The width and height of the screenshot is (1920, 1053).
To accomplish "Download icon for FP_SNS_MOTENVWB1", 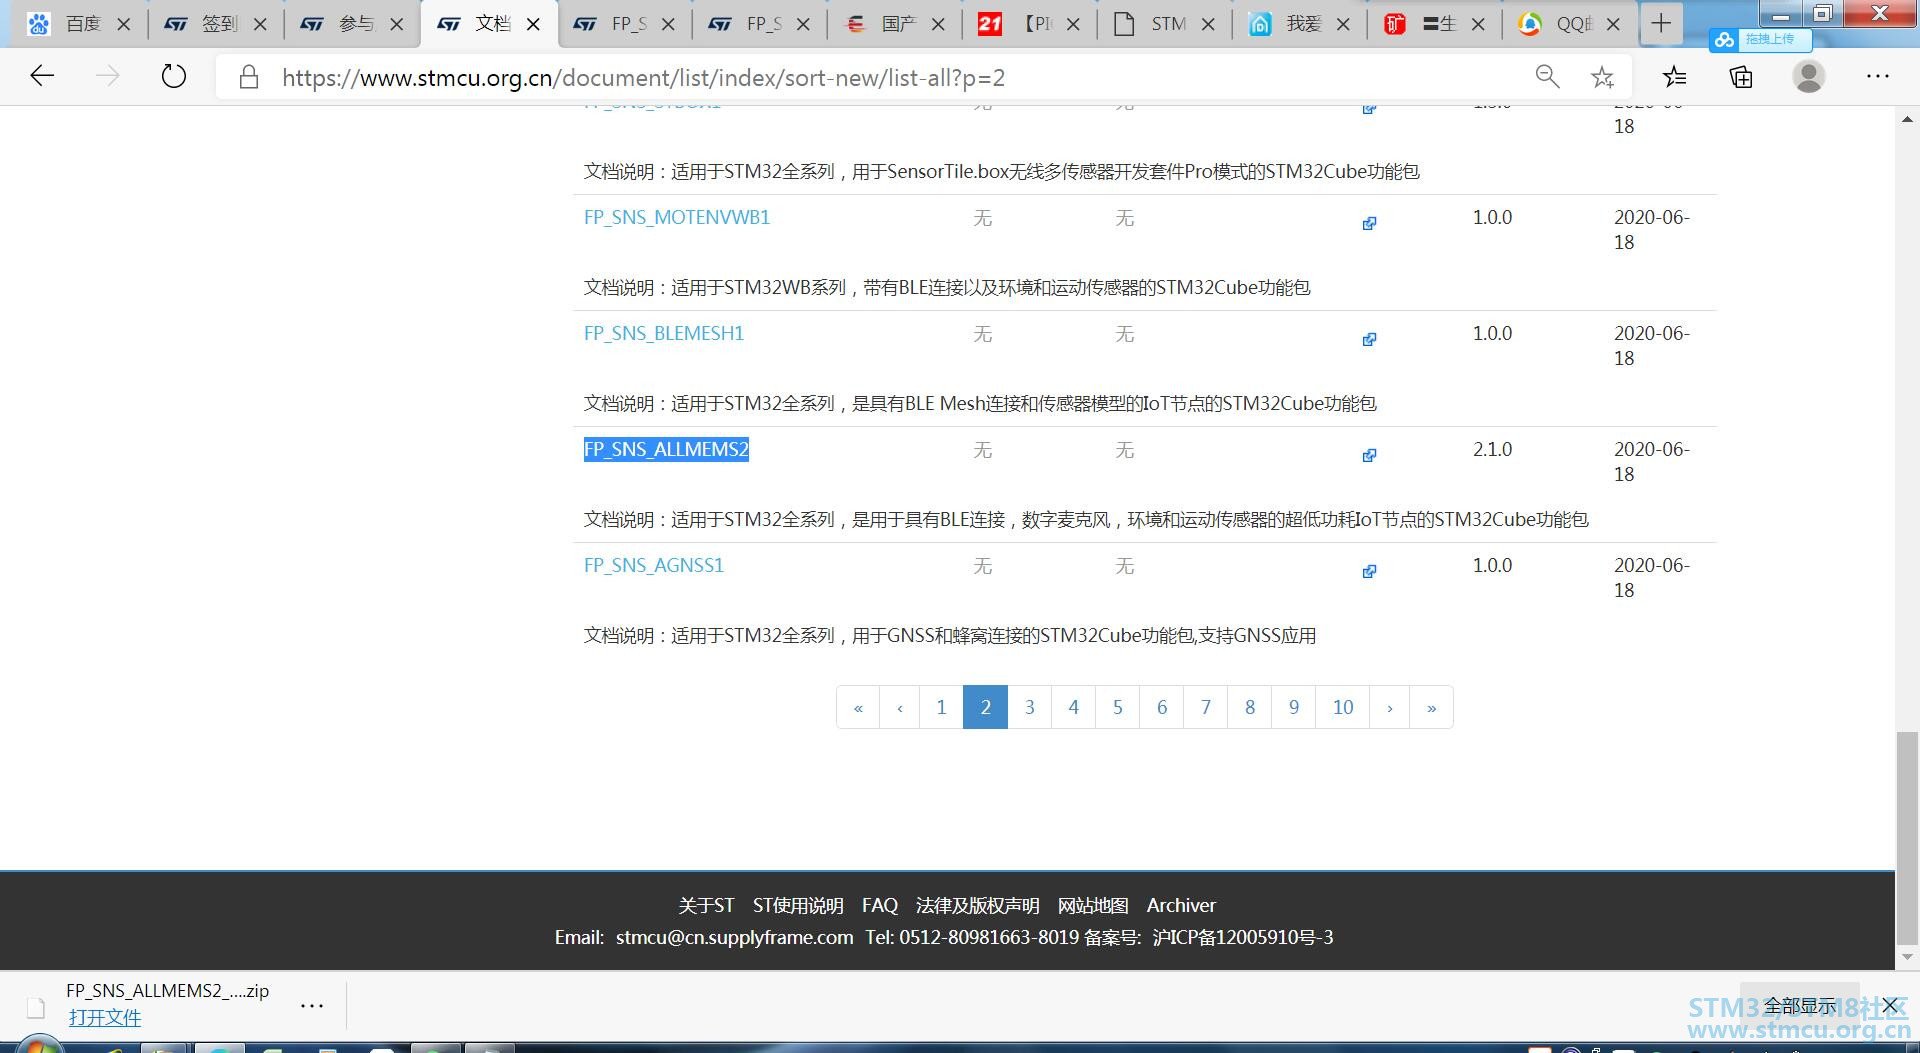I will click(x=1369, y=223).
